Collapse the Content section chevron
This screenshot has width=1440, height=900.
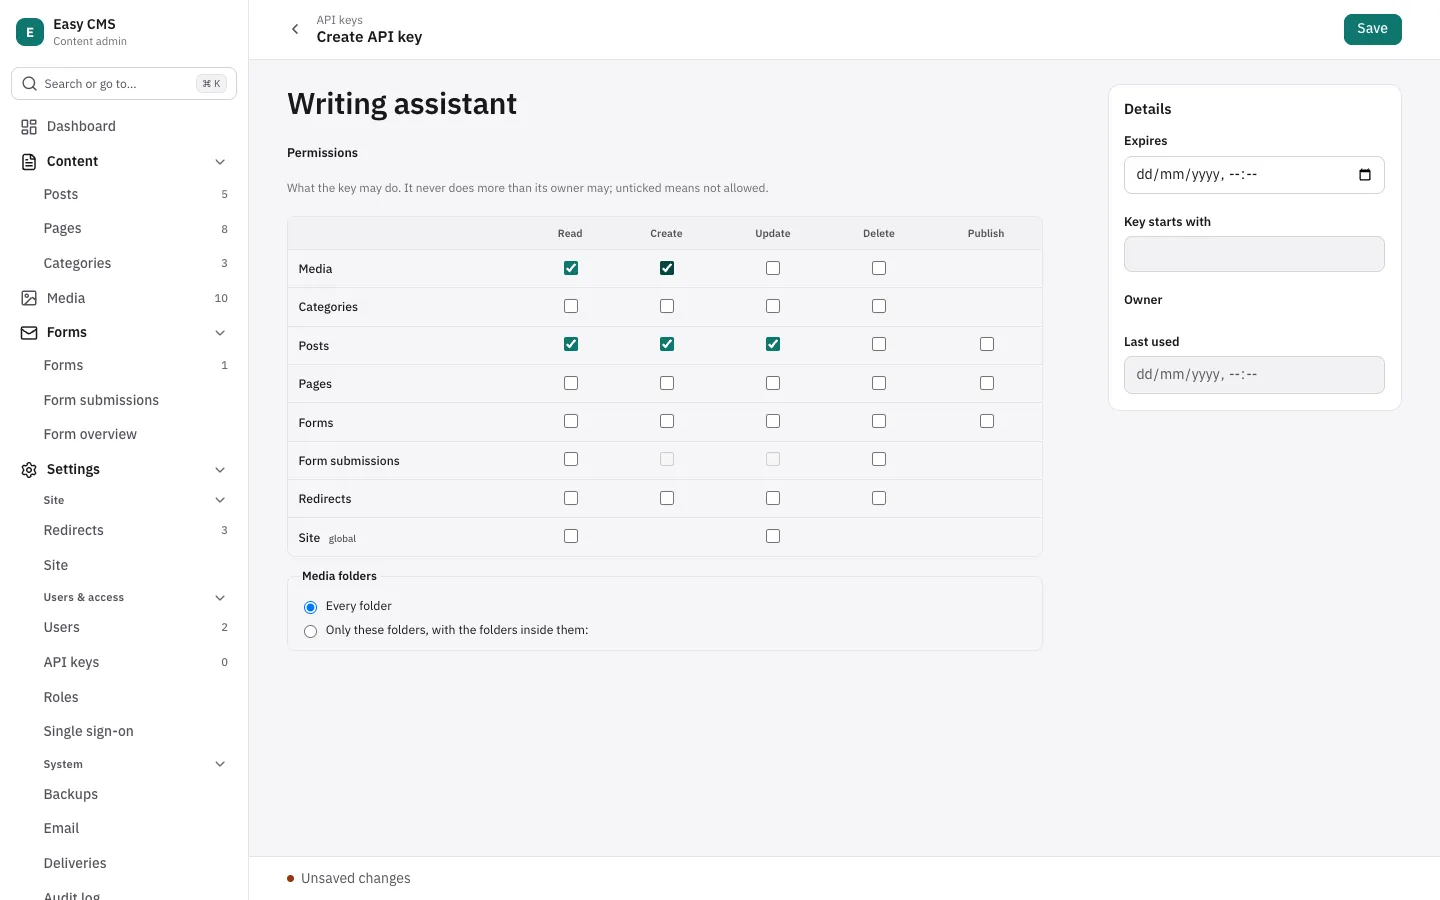[220, 162]
